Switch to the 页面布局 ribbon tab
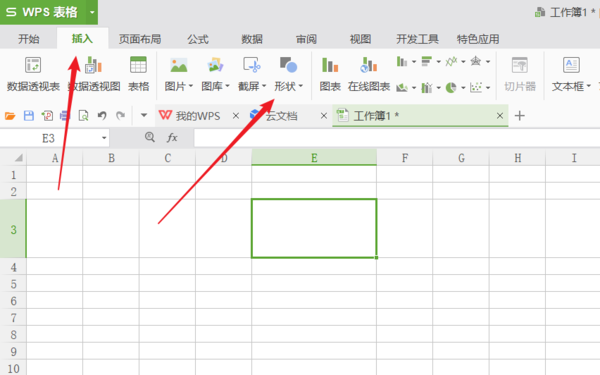Screen dimensions: 600x375 pos(140,39)
